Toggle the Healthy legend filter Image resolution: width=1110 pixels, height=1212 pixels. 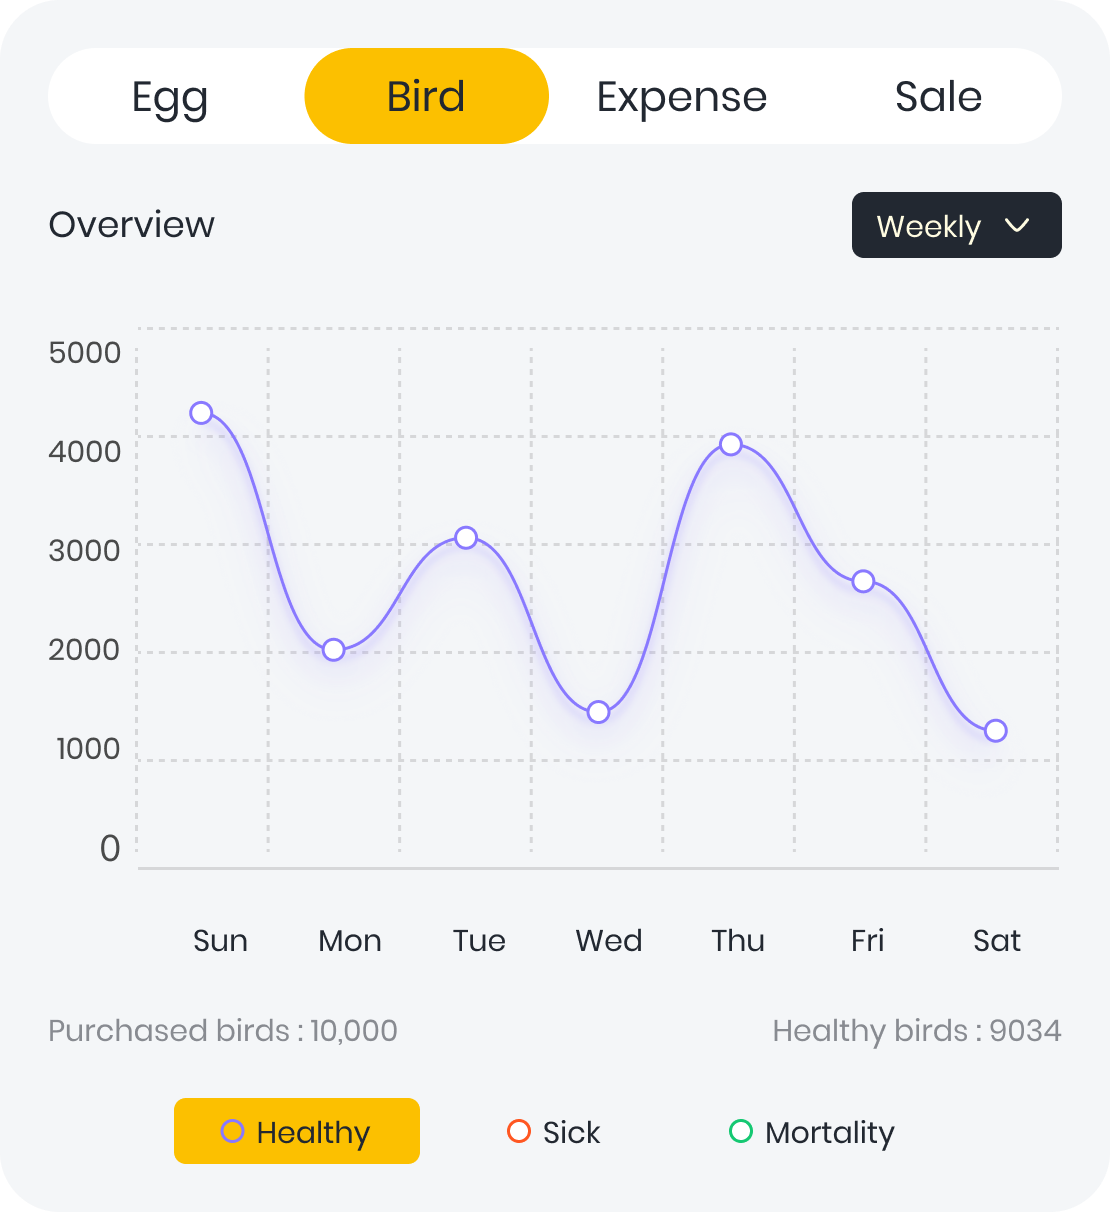click(x=297, y=1132)
